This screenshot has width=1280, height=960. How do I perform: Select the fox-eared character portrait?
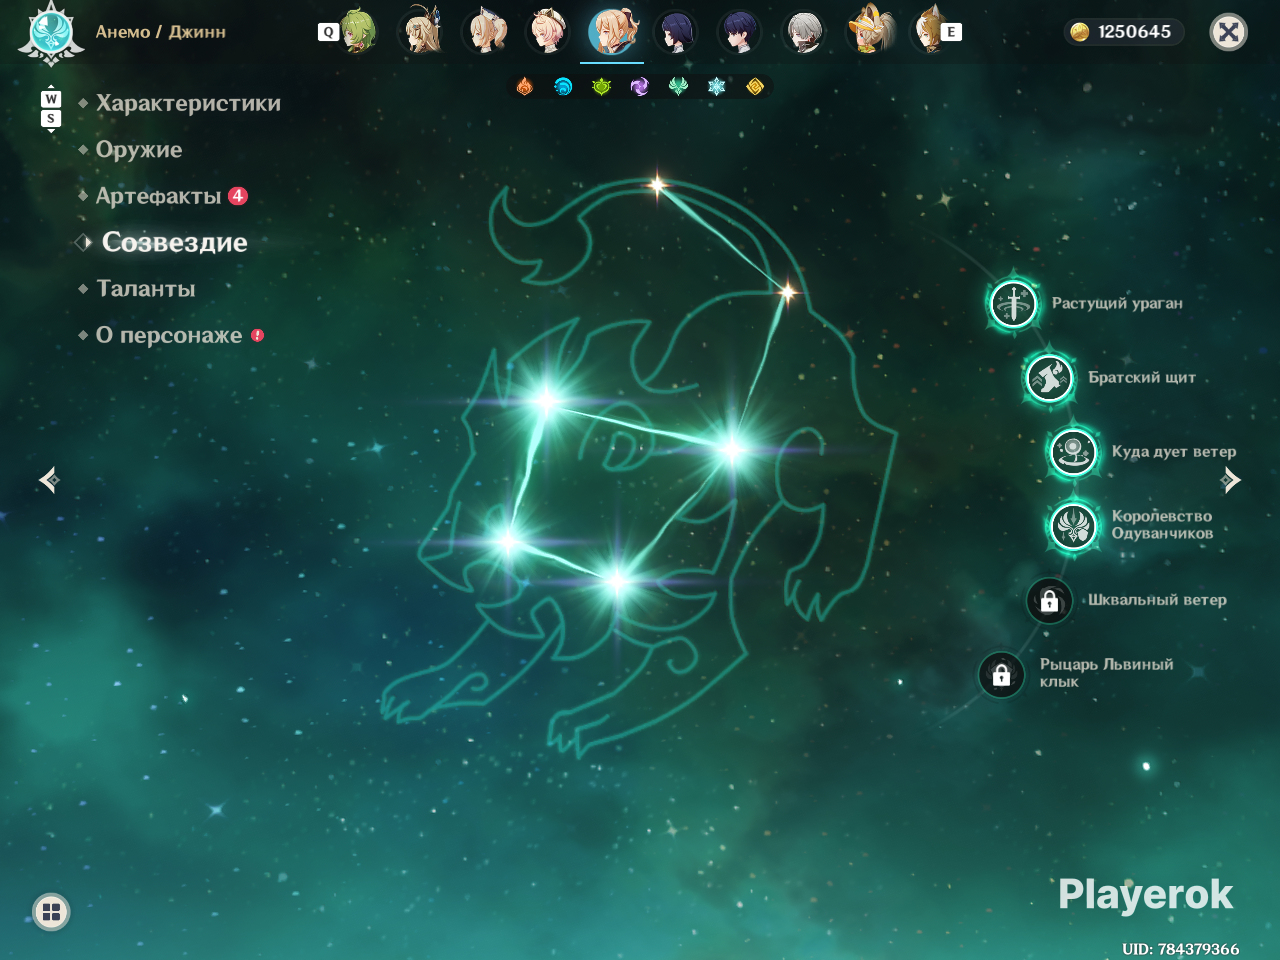coord(926,31)
